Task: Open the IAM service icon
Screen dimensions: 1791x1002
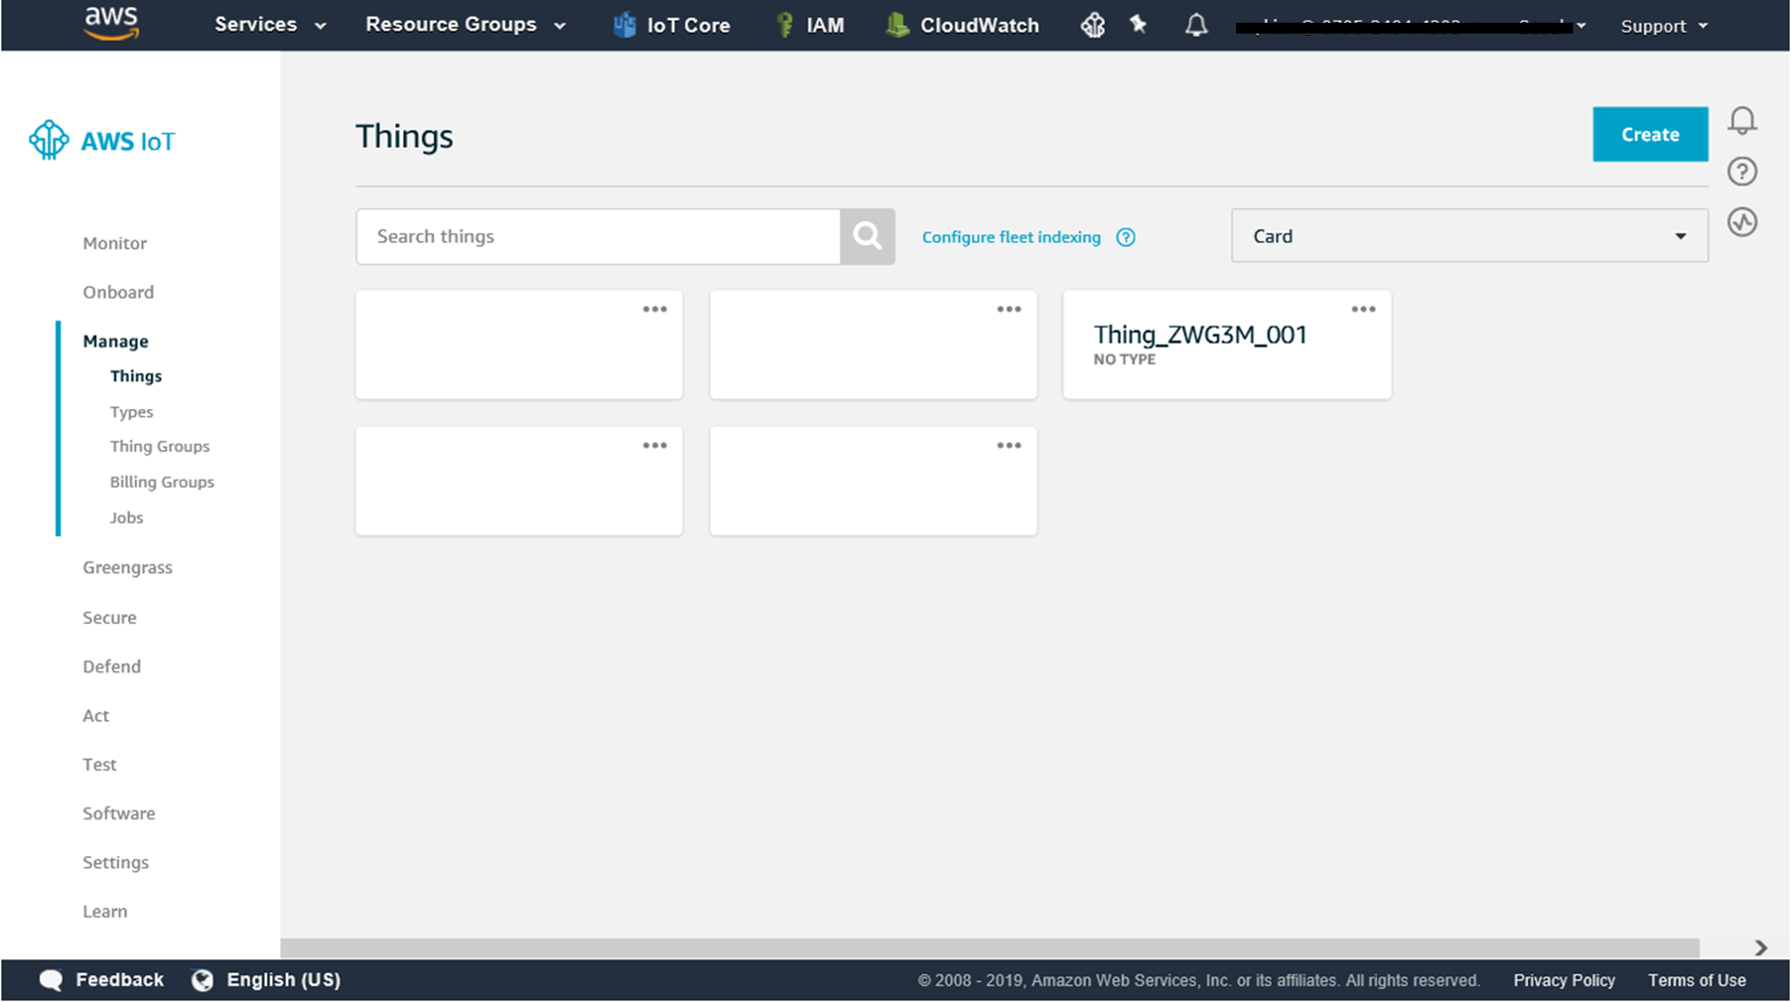Action: (x=783, y=25)
